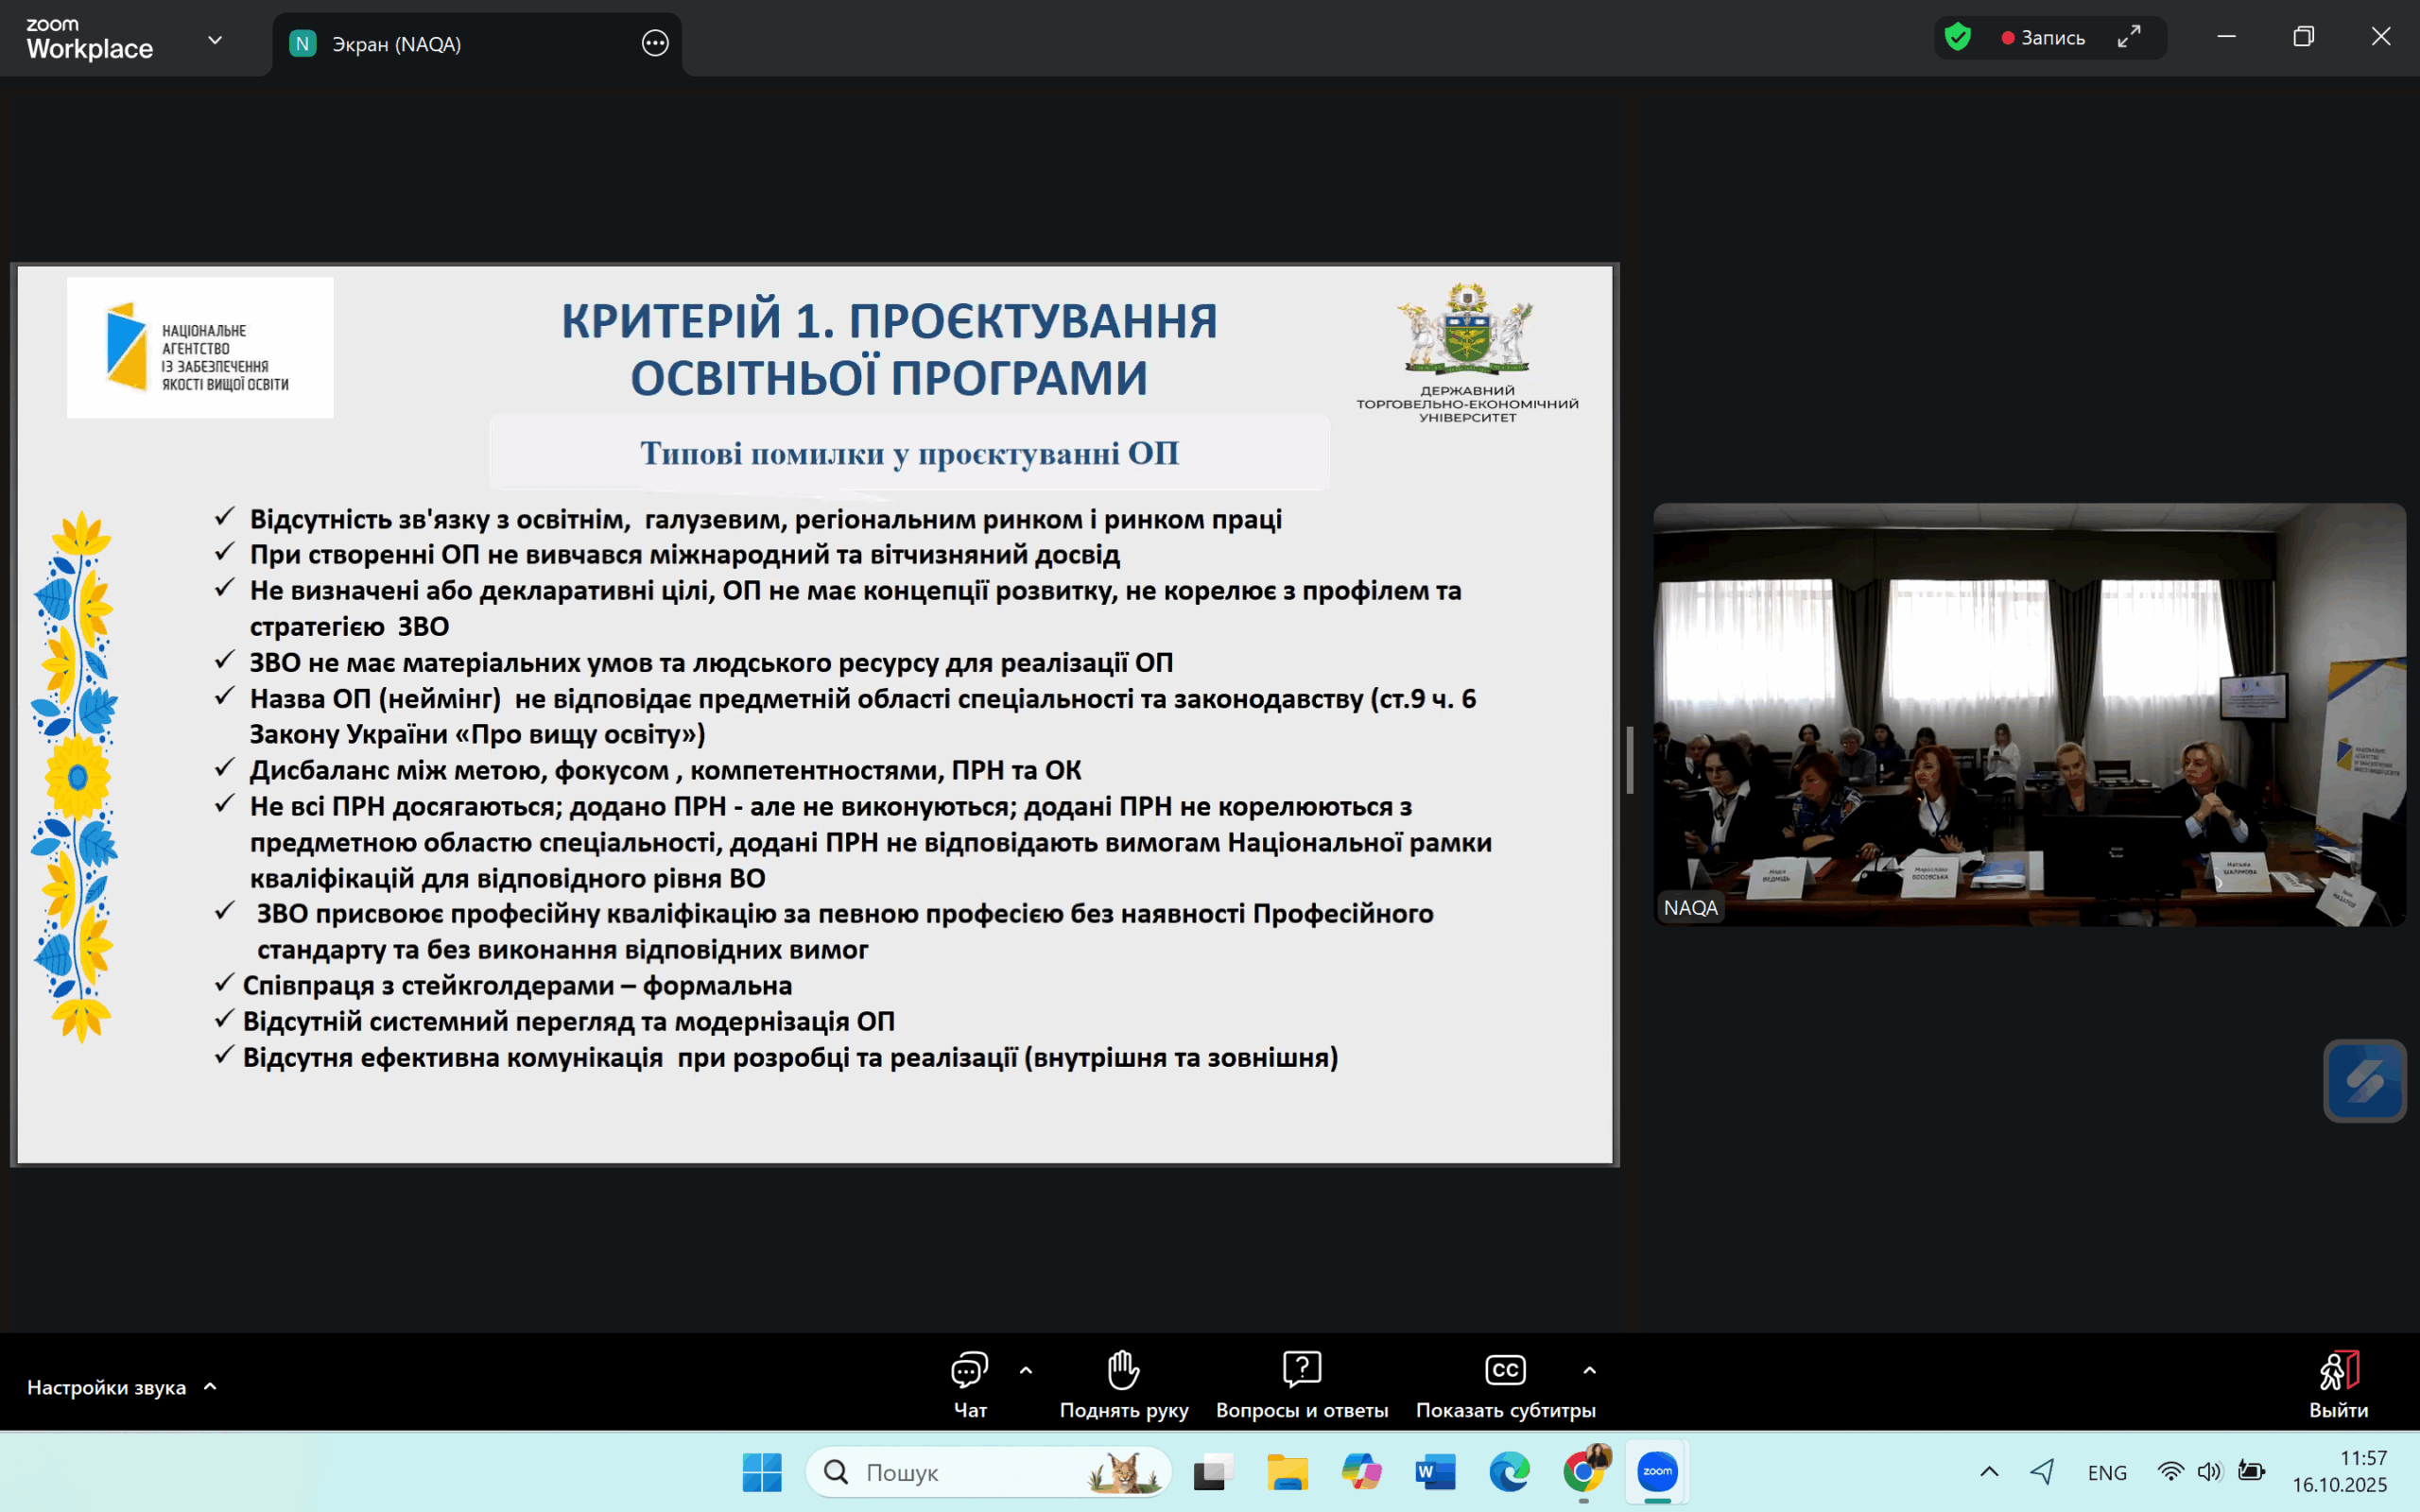
Task: Open Microsoft Word from taskbar
Action: point(1434,1472)
